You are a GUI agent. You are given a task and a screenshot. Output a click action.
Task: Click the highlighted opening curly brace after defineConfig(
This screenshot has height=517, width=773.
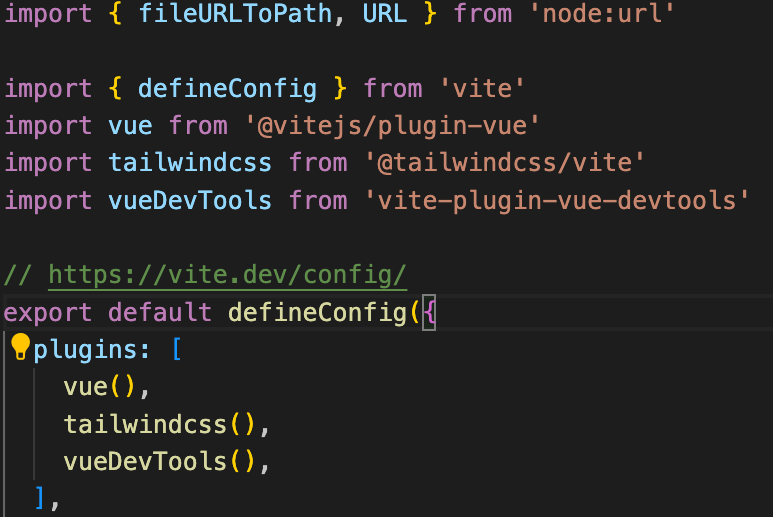click(x=429, y=312)
